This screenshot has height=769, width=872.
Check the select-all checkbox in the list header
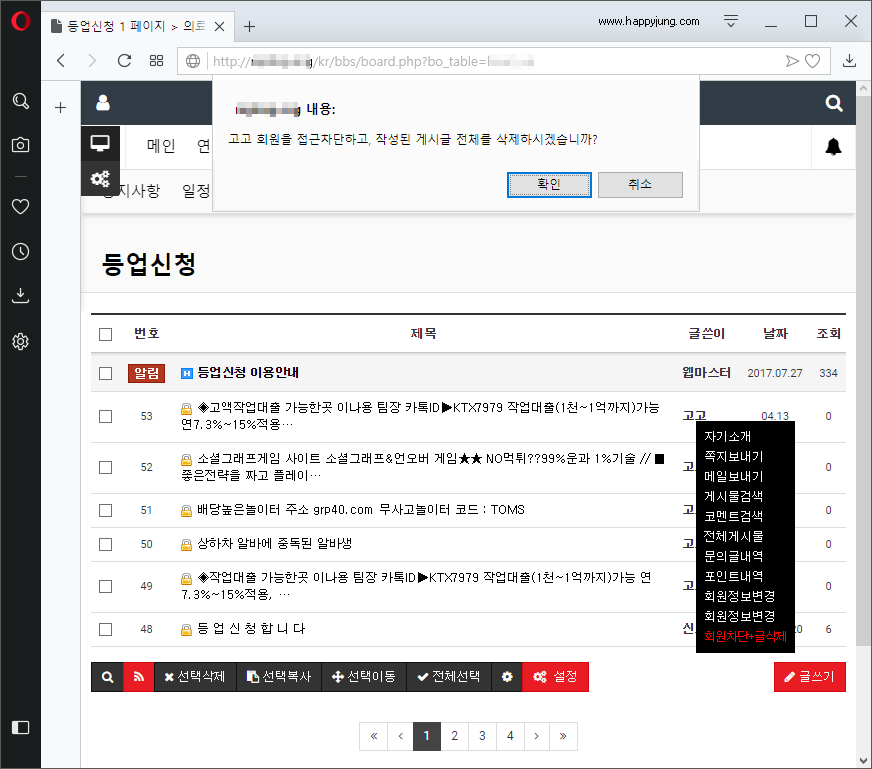tap(105, 333)
